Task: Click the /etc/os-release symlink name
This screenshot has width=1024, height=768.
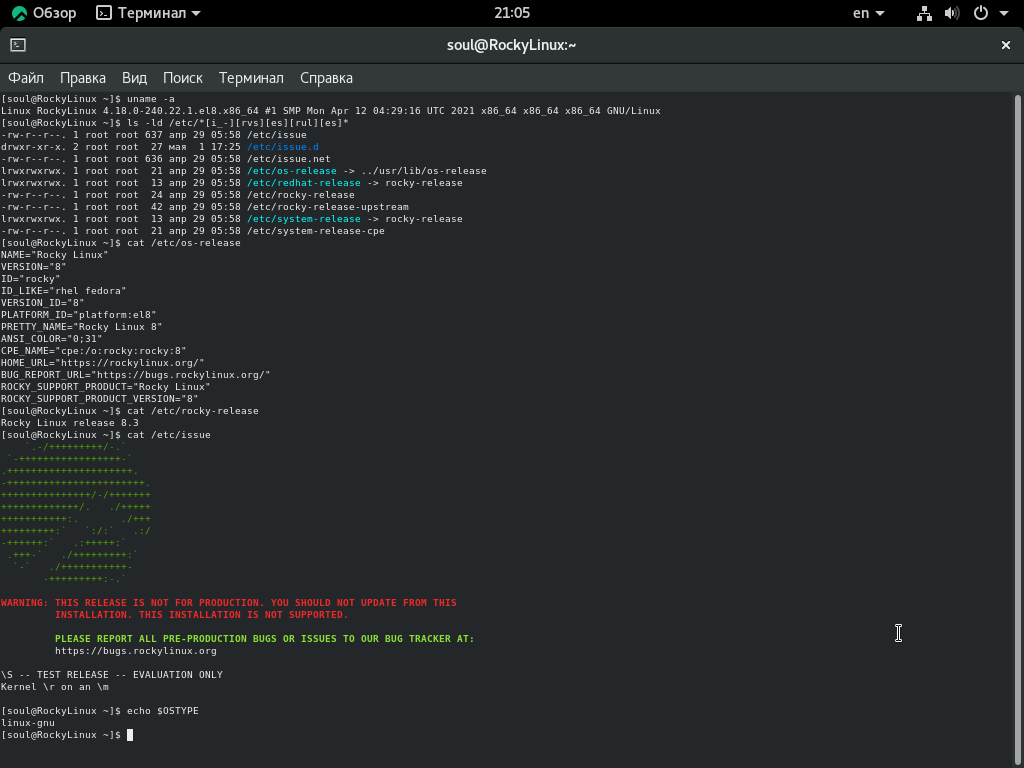Action: tap(292, 171)
